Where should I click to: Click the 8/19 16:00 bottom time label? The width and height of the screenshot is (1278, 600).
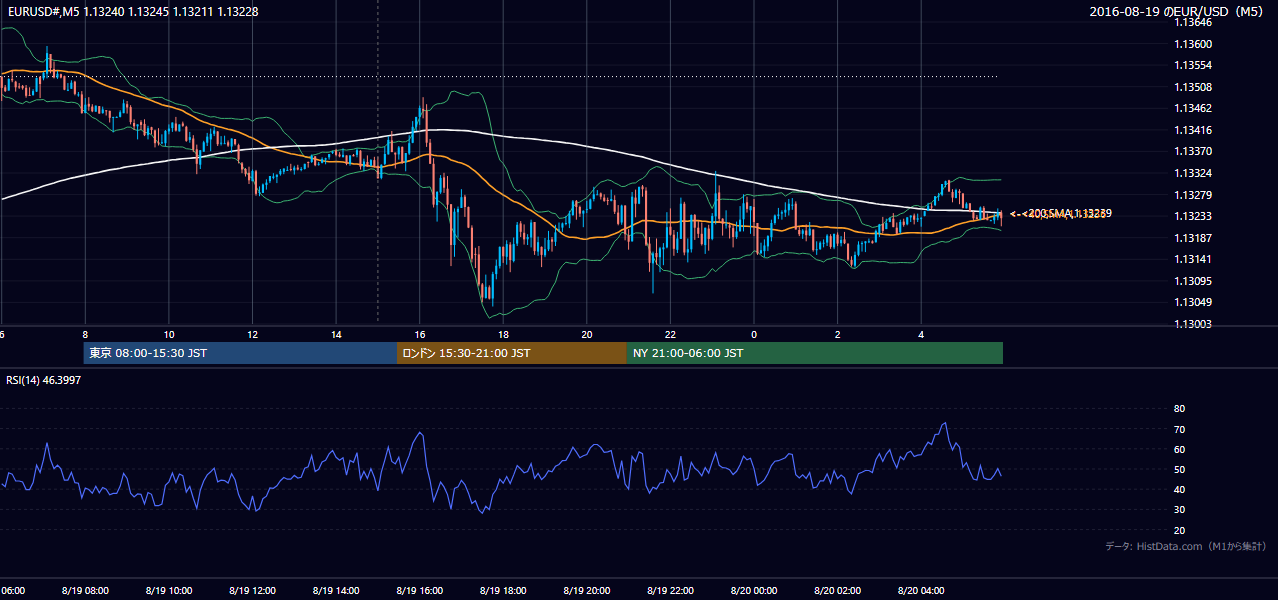coord(419,591)
